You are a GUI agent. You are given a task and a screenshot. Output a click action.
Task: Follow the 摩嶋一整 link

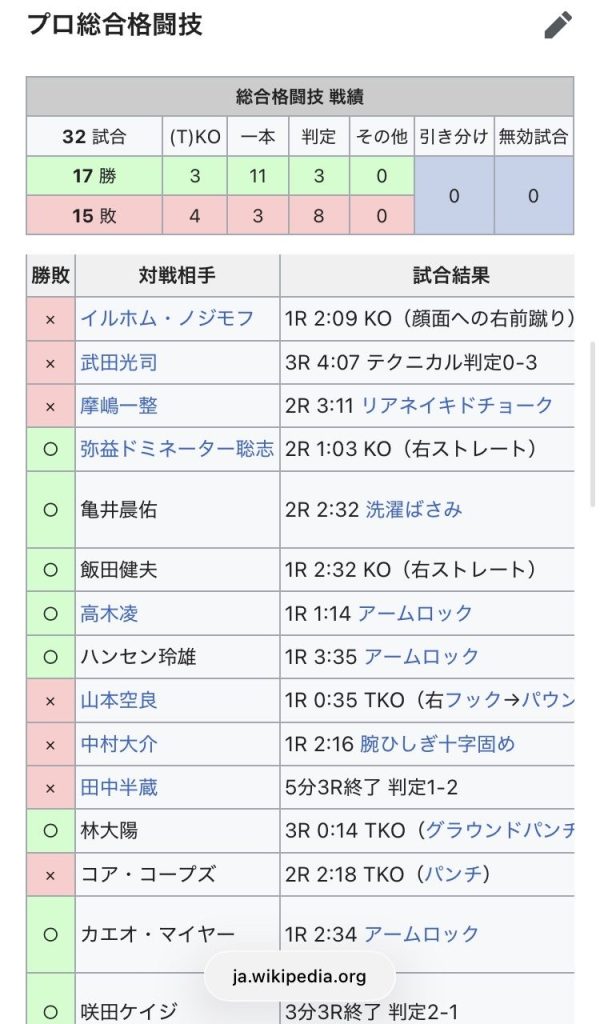(x=119, y=405)
